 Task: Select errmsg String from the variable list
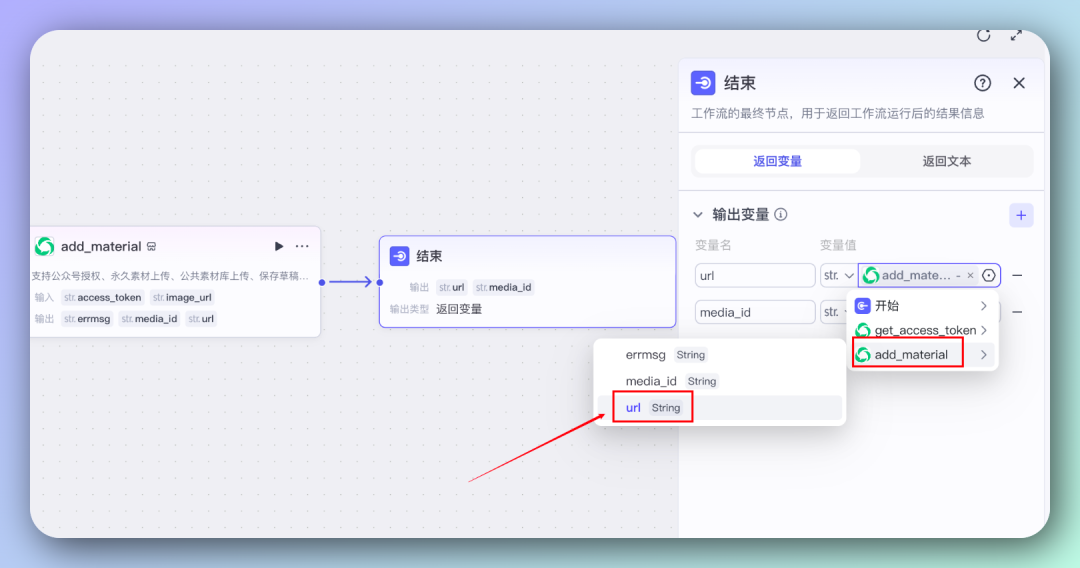(x=720, y=355)
